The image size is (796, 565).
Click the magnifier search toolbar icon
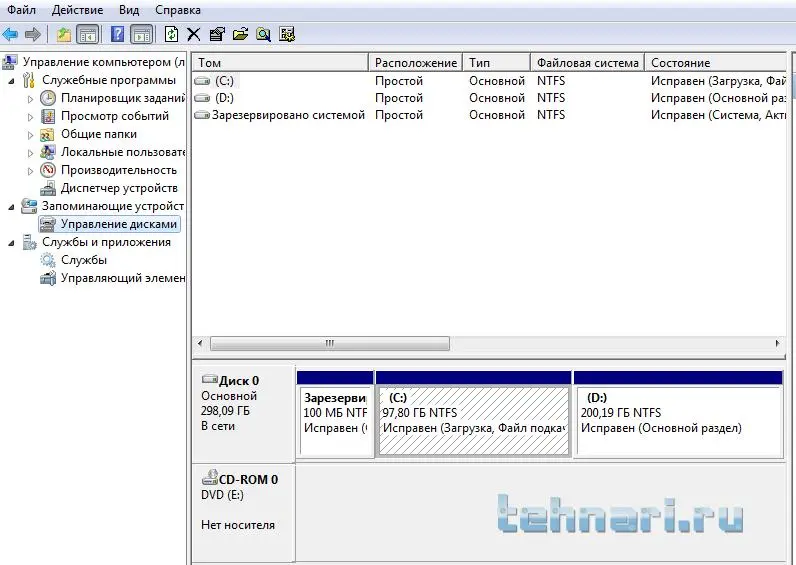(263, 35)
